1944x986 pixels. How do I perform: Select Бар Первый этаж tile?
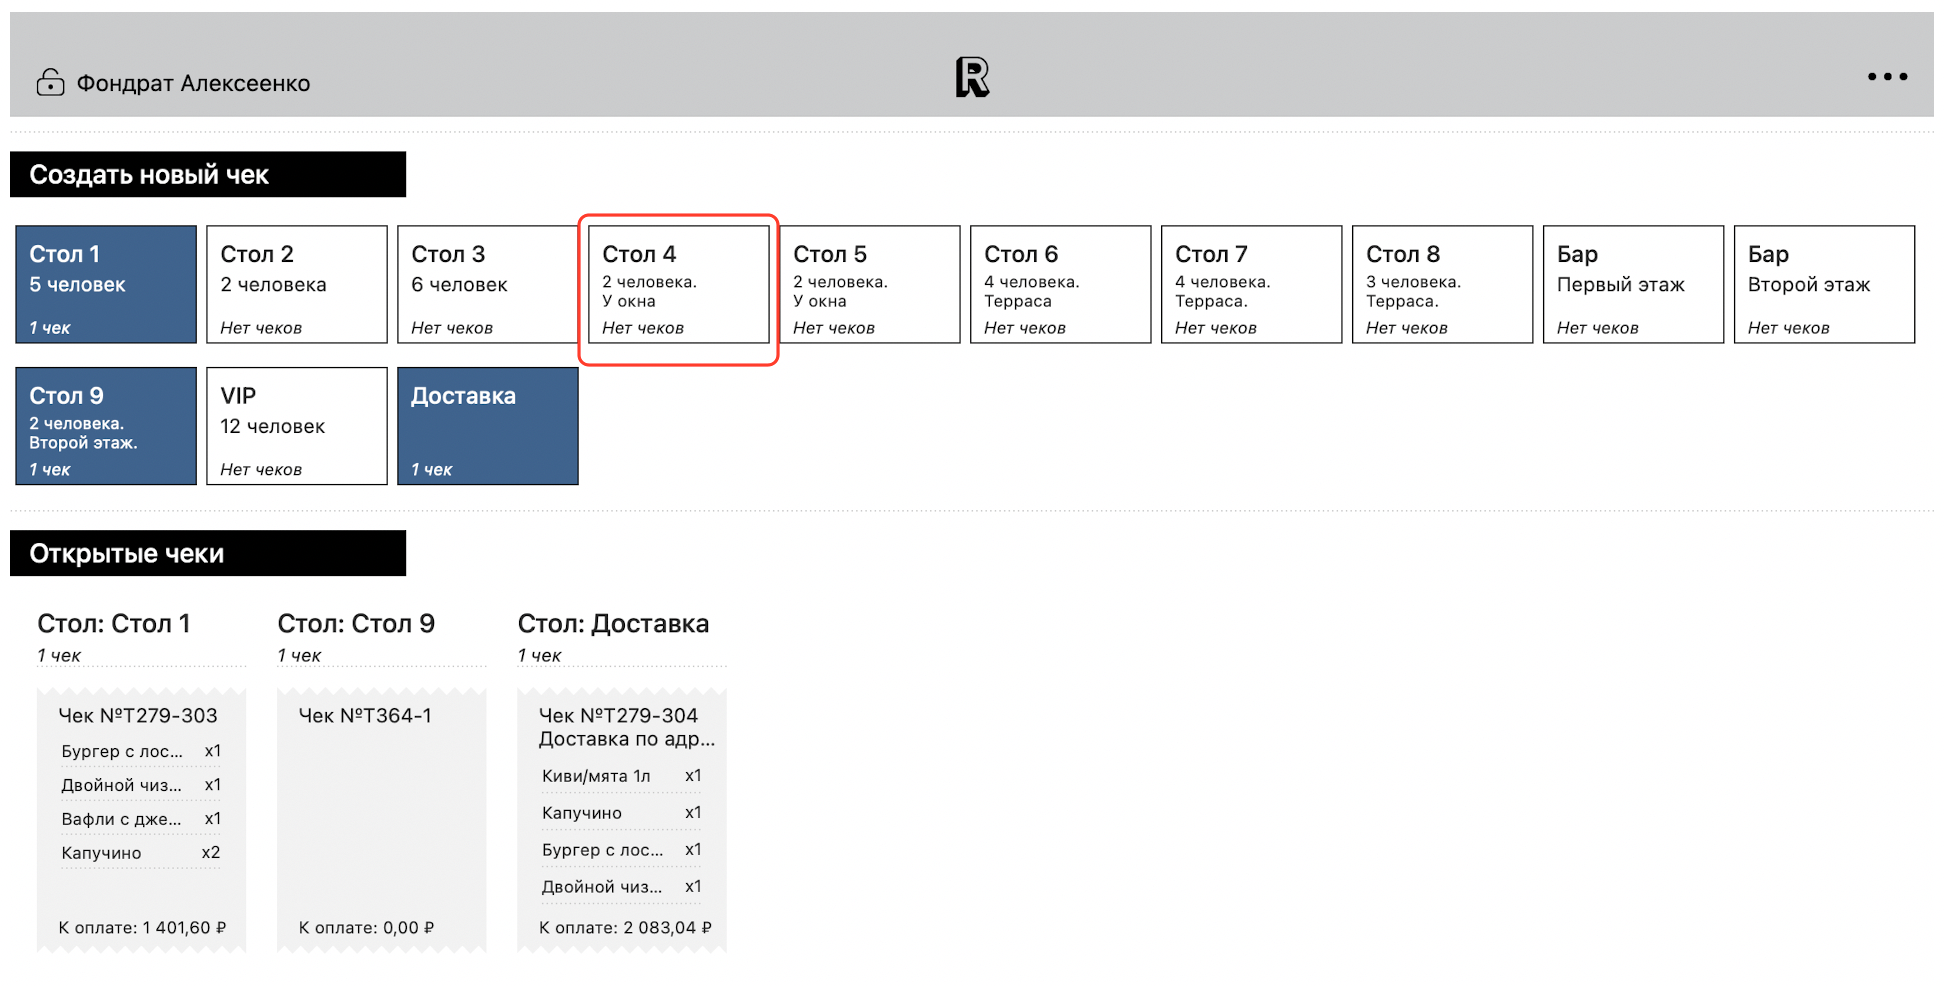tap(1633, 285)
